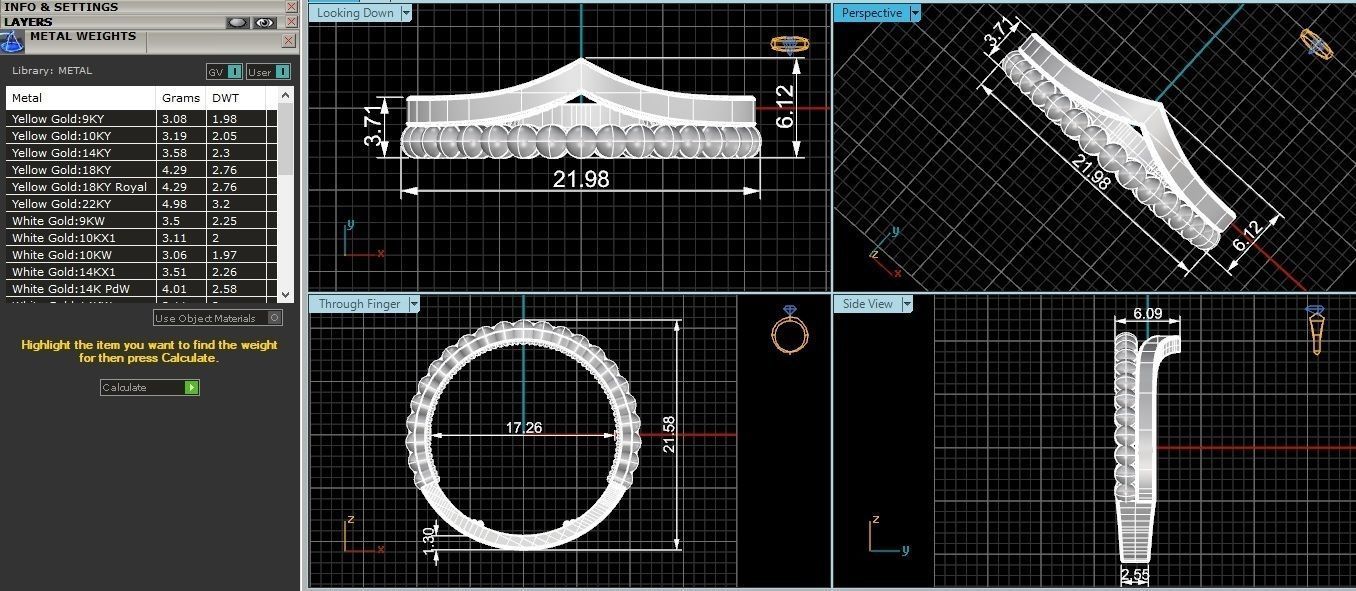Click the 17.26 inner diameter dimension
1356x591 pixels.
point(524,428)
